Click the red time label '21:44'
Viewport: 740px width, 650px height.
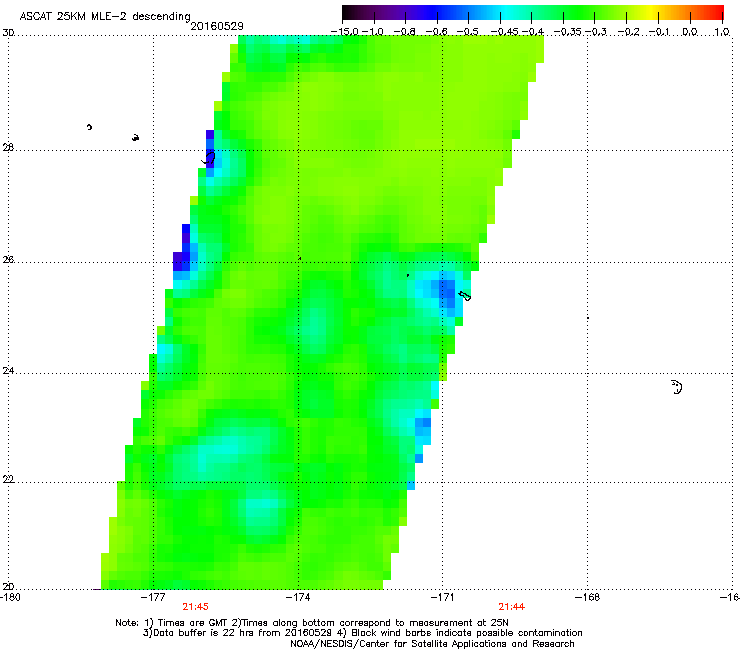pos(512,607)
